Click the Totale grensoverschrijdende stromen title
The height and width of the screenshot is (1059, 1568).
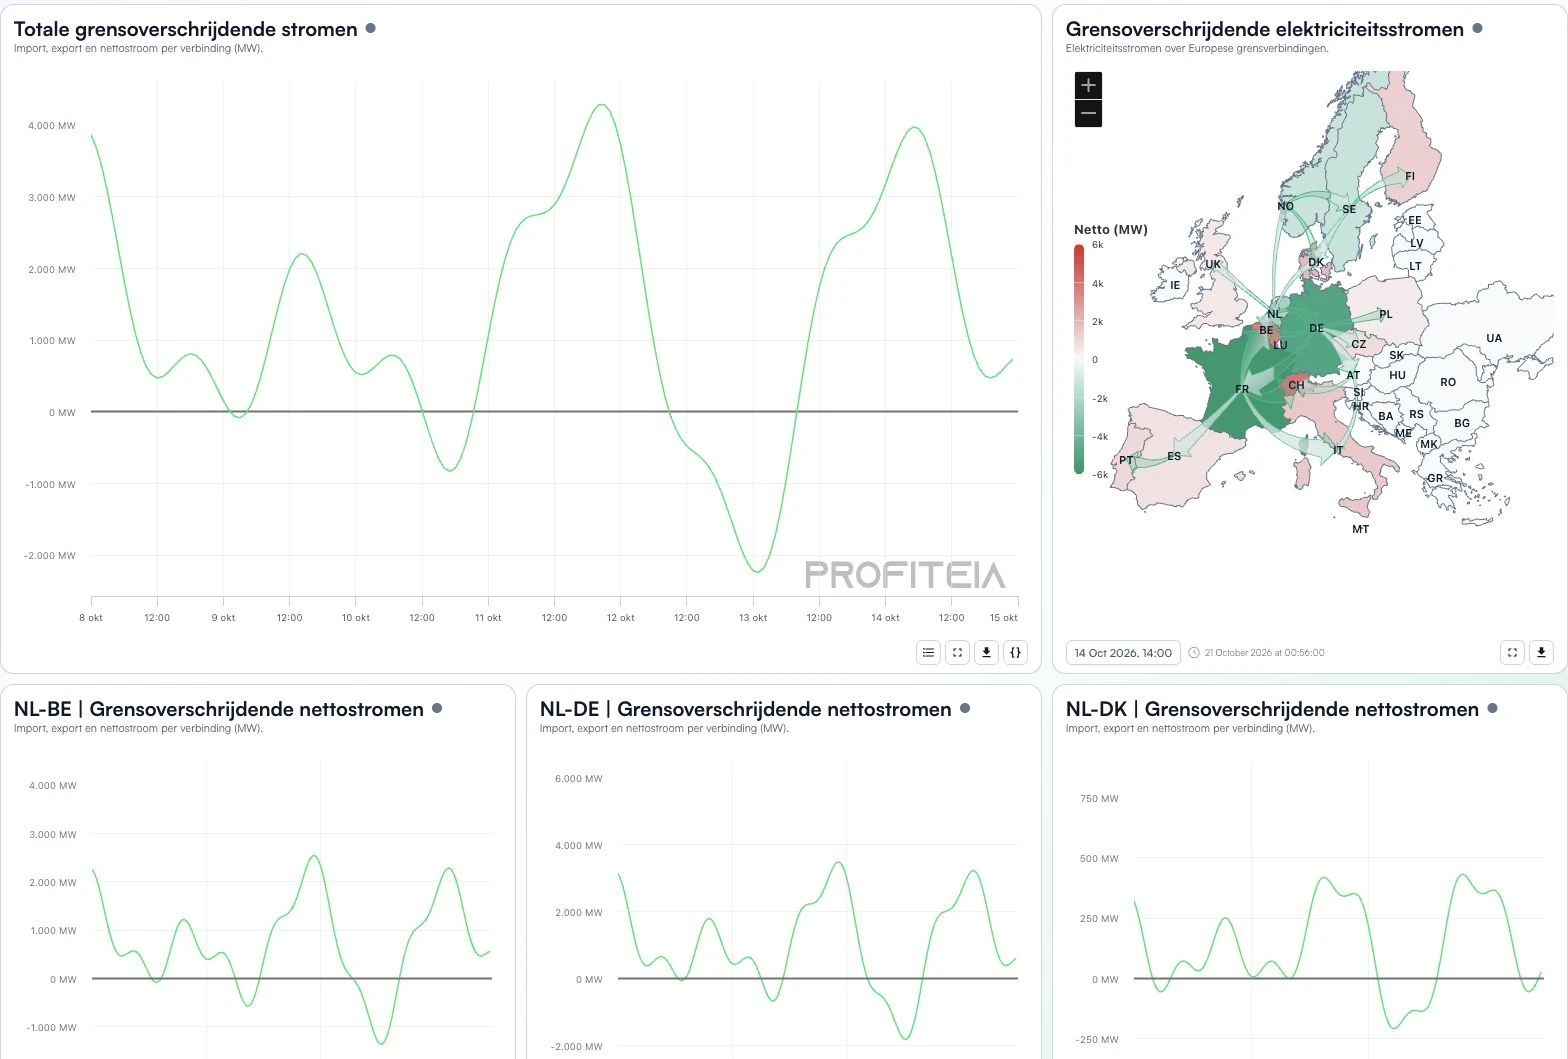pyautogui.click(x=186, y=29)
